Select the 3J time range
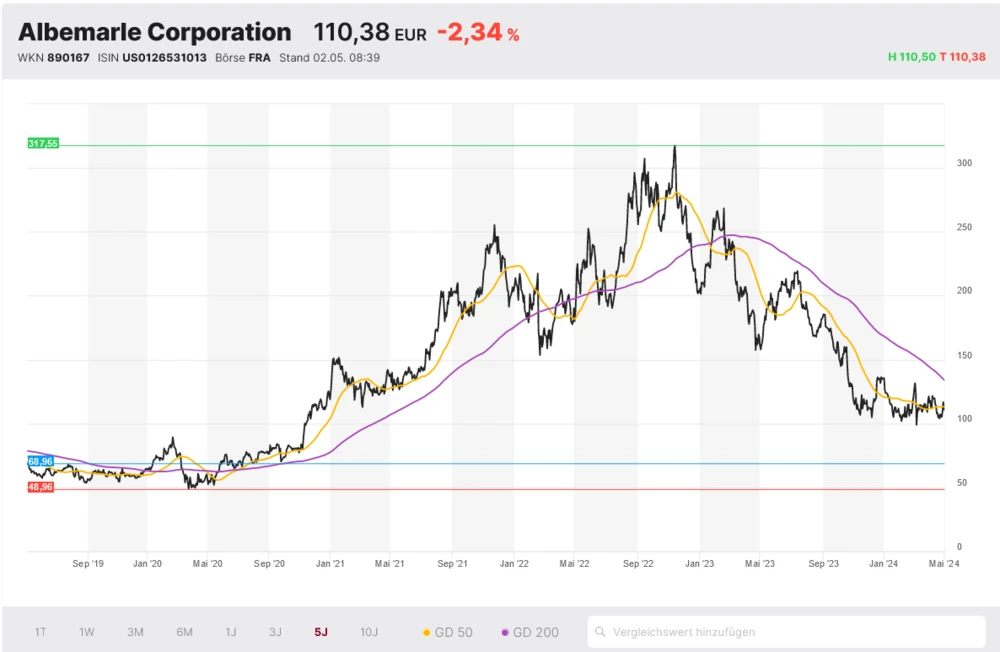Image resolution: width=1000 pixels, height=652 pixels. tap(275, 632)
